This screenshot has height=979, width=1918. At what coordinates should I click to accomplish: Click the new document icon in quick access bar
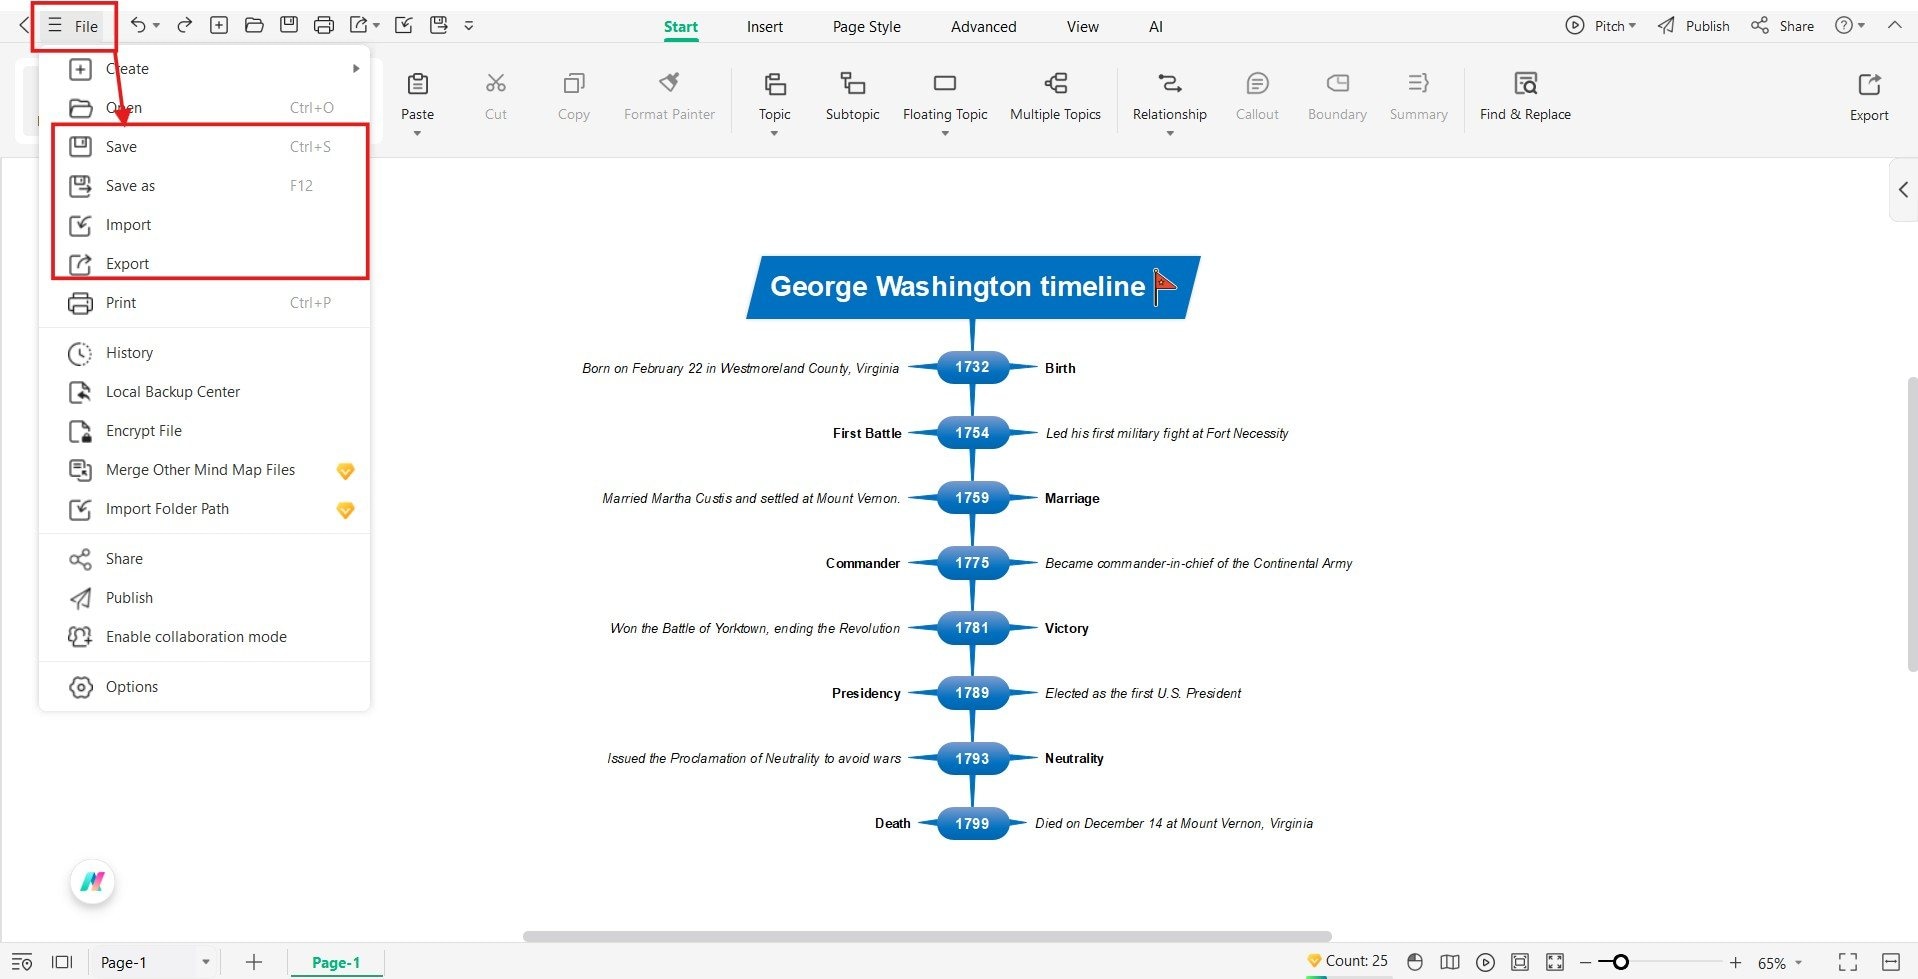pyautogui.click(x=219, y=25)
